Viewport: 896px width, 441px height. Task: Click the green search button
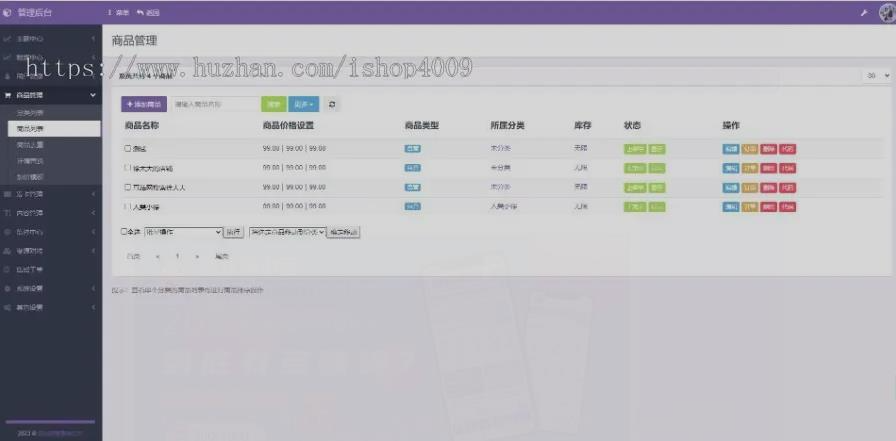(x=274, y=105)
